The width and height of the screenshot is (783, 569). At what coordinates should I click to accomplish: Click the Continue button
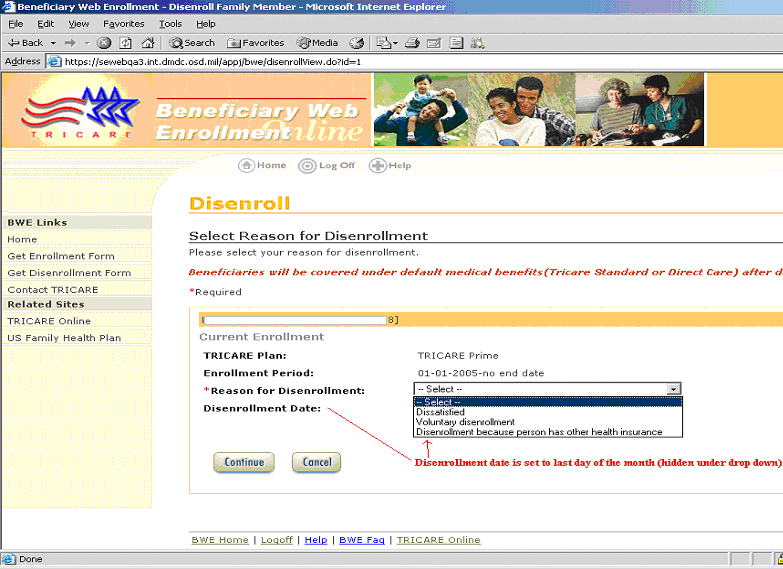click(x=244, y=462)
